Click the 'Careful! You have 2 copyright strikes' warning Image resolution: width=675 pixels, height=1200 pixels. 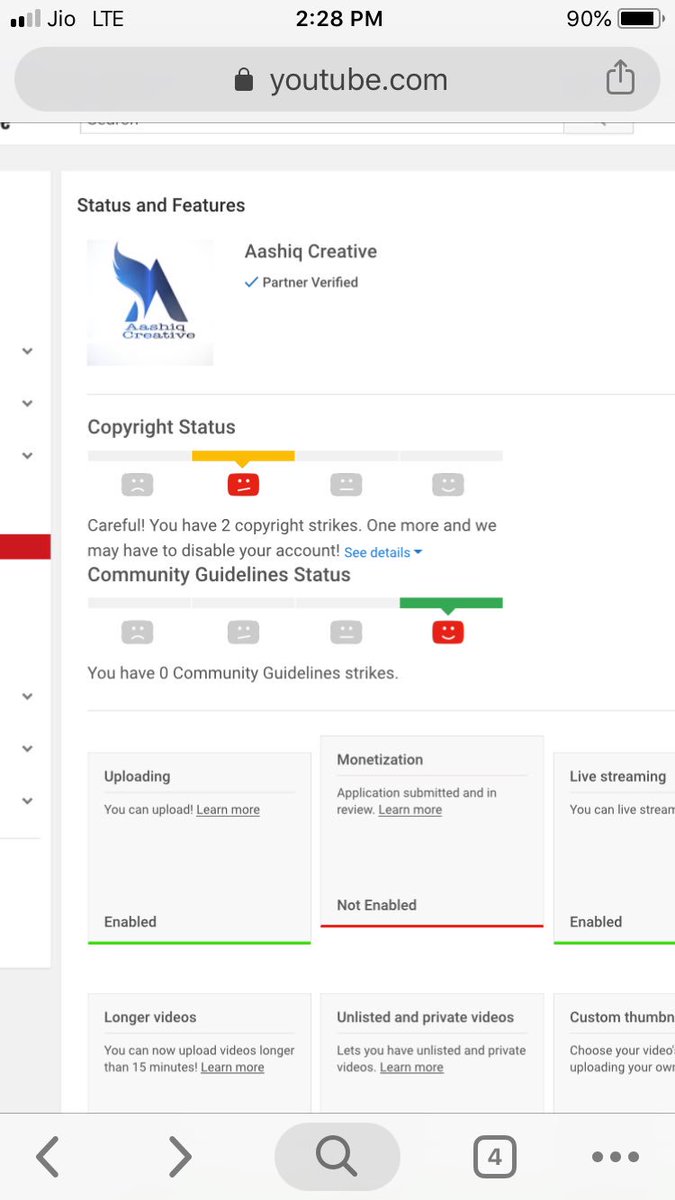[x=292, y=538]
